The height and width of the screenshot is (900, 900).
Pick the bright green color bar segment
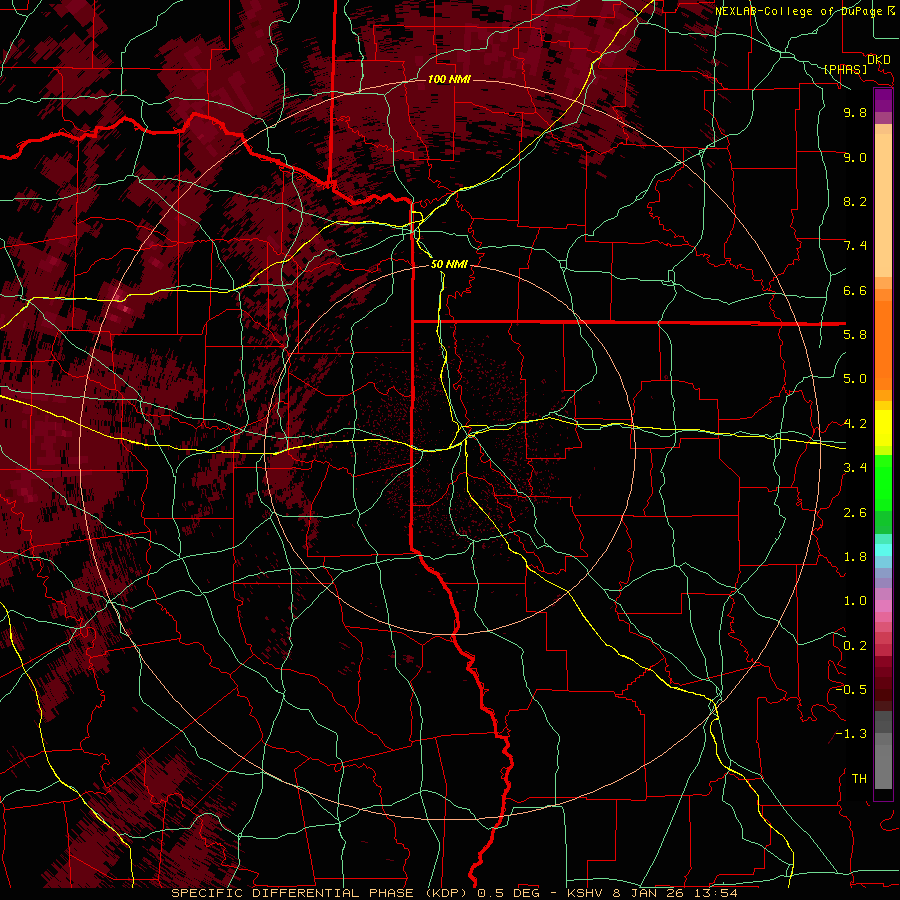click(x=883, y=483)
